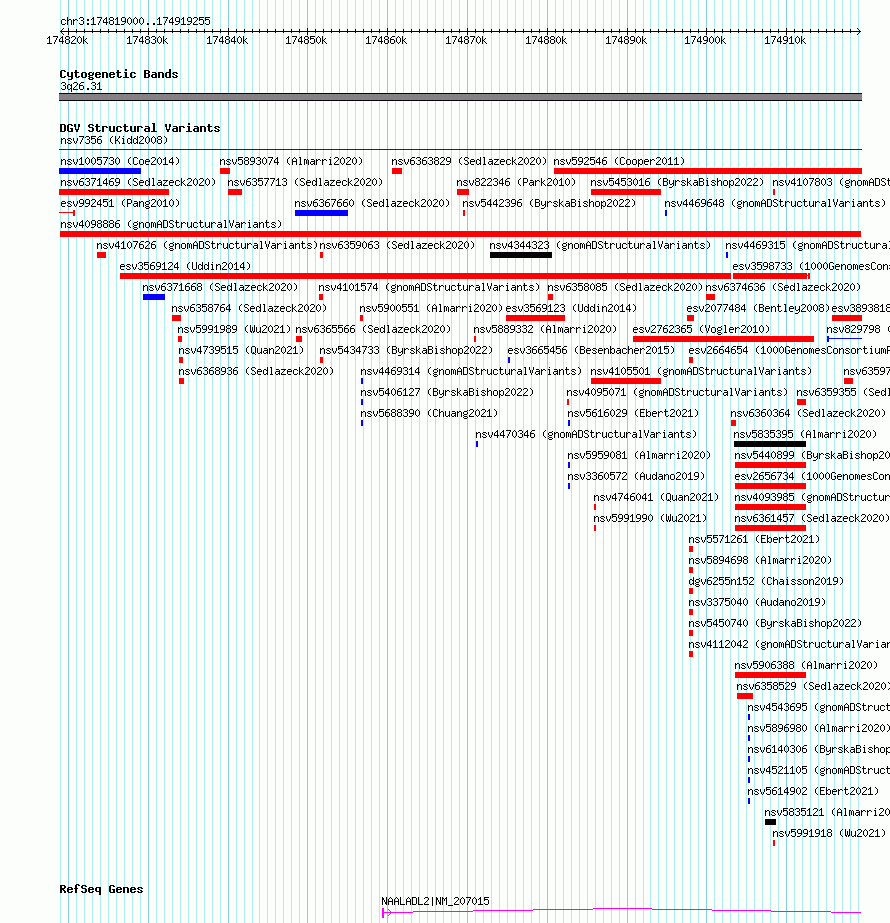Viewport: 890px width, 923px height.
Task: Click esv2762365 (Vogler2010) label
Action: tap(701, 330)
